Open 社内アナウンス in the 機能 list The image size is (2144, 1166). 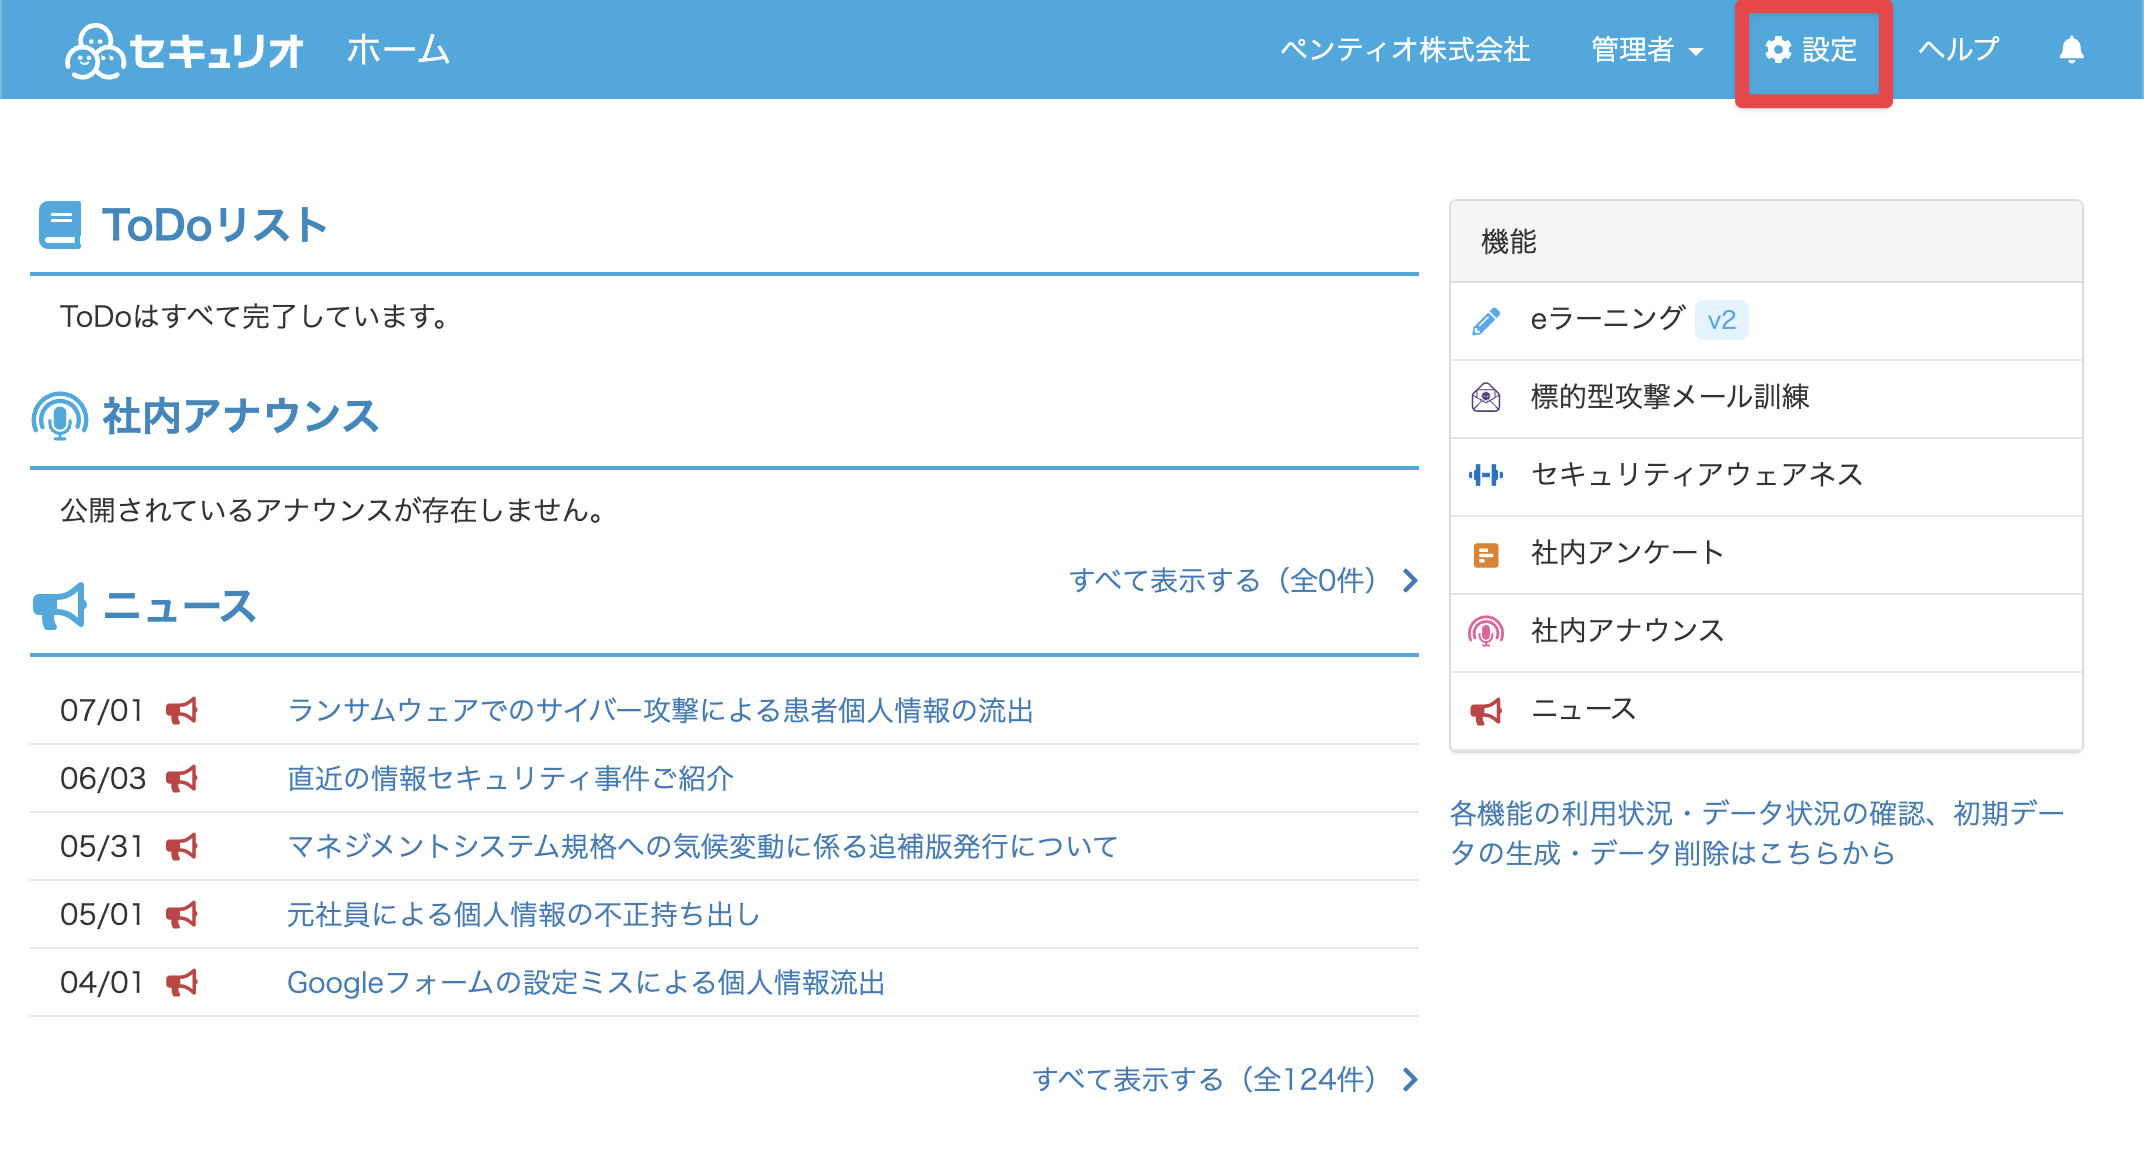pos(1766,632)
